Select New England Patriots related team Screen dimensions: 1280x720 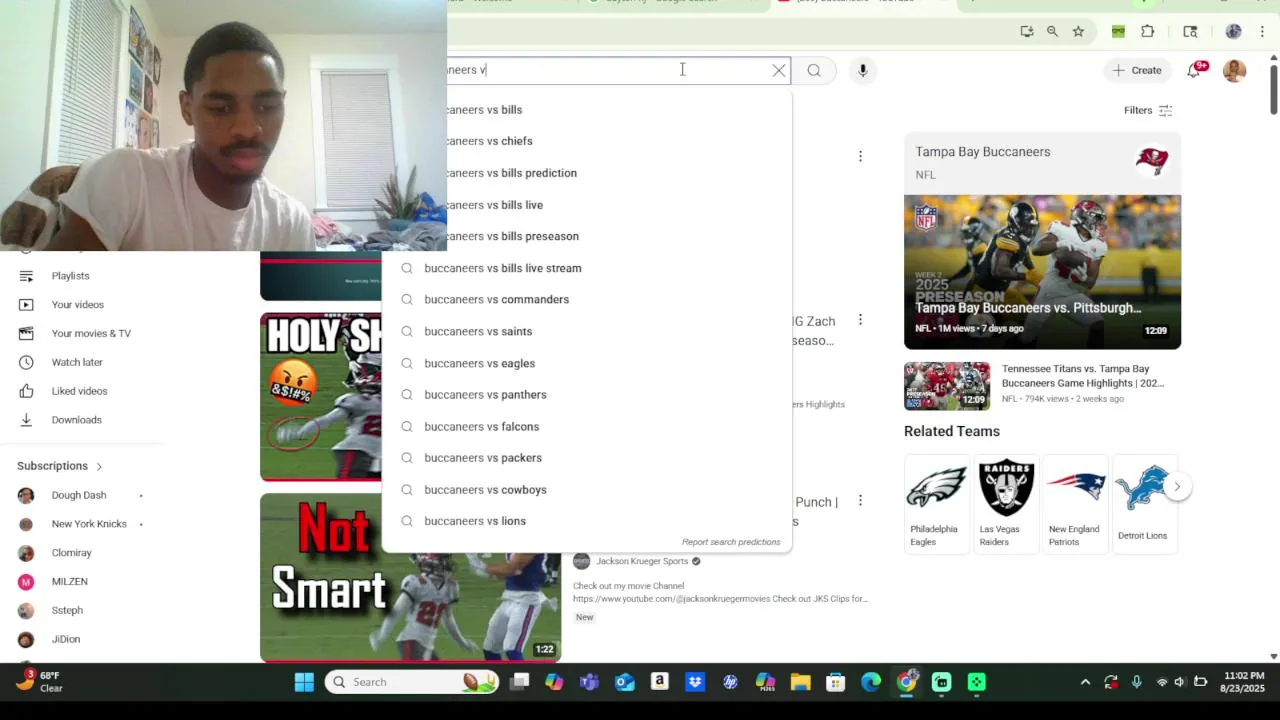point(1075,502)
